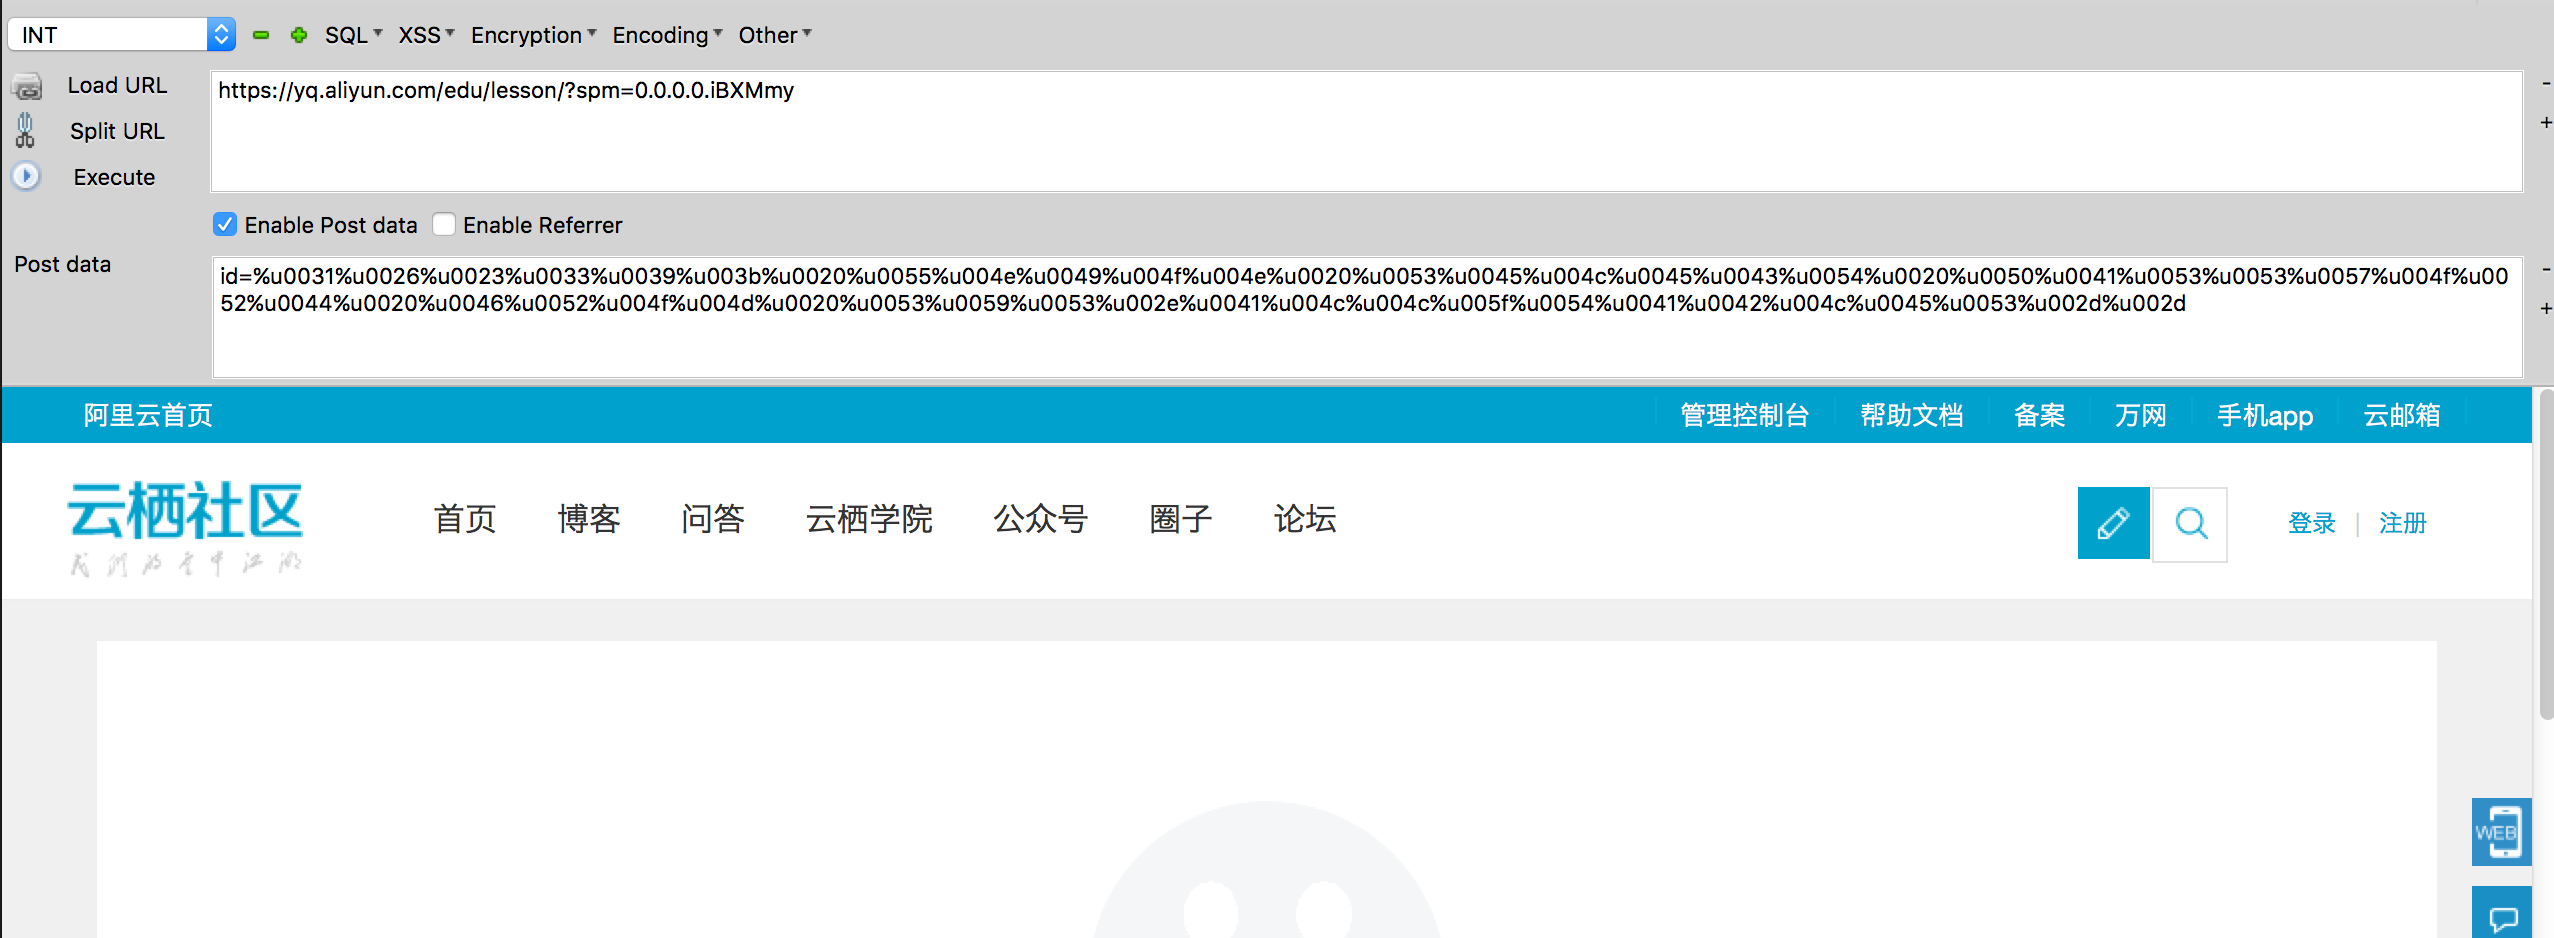2554x938 pixels.
Task: Click the Load URL icon
Action: 27,87
